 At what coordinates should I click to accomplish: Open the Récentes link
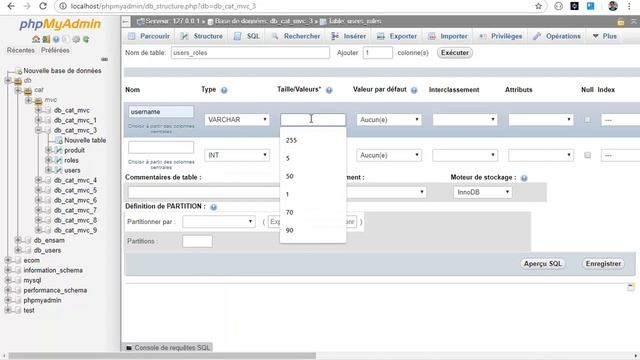(x=21, y=50)
